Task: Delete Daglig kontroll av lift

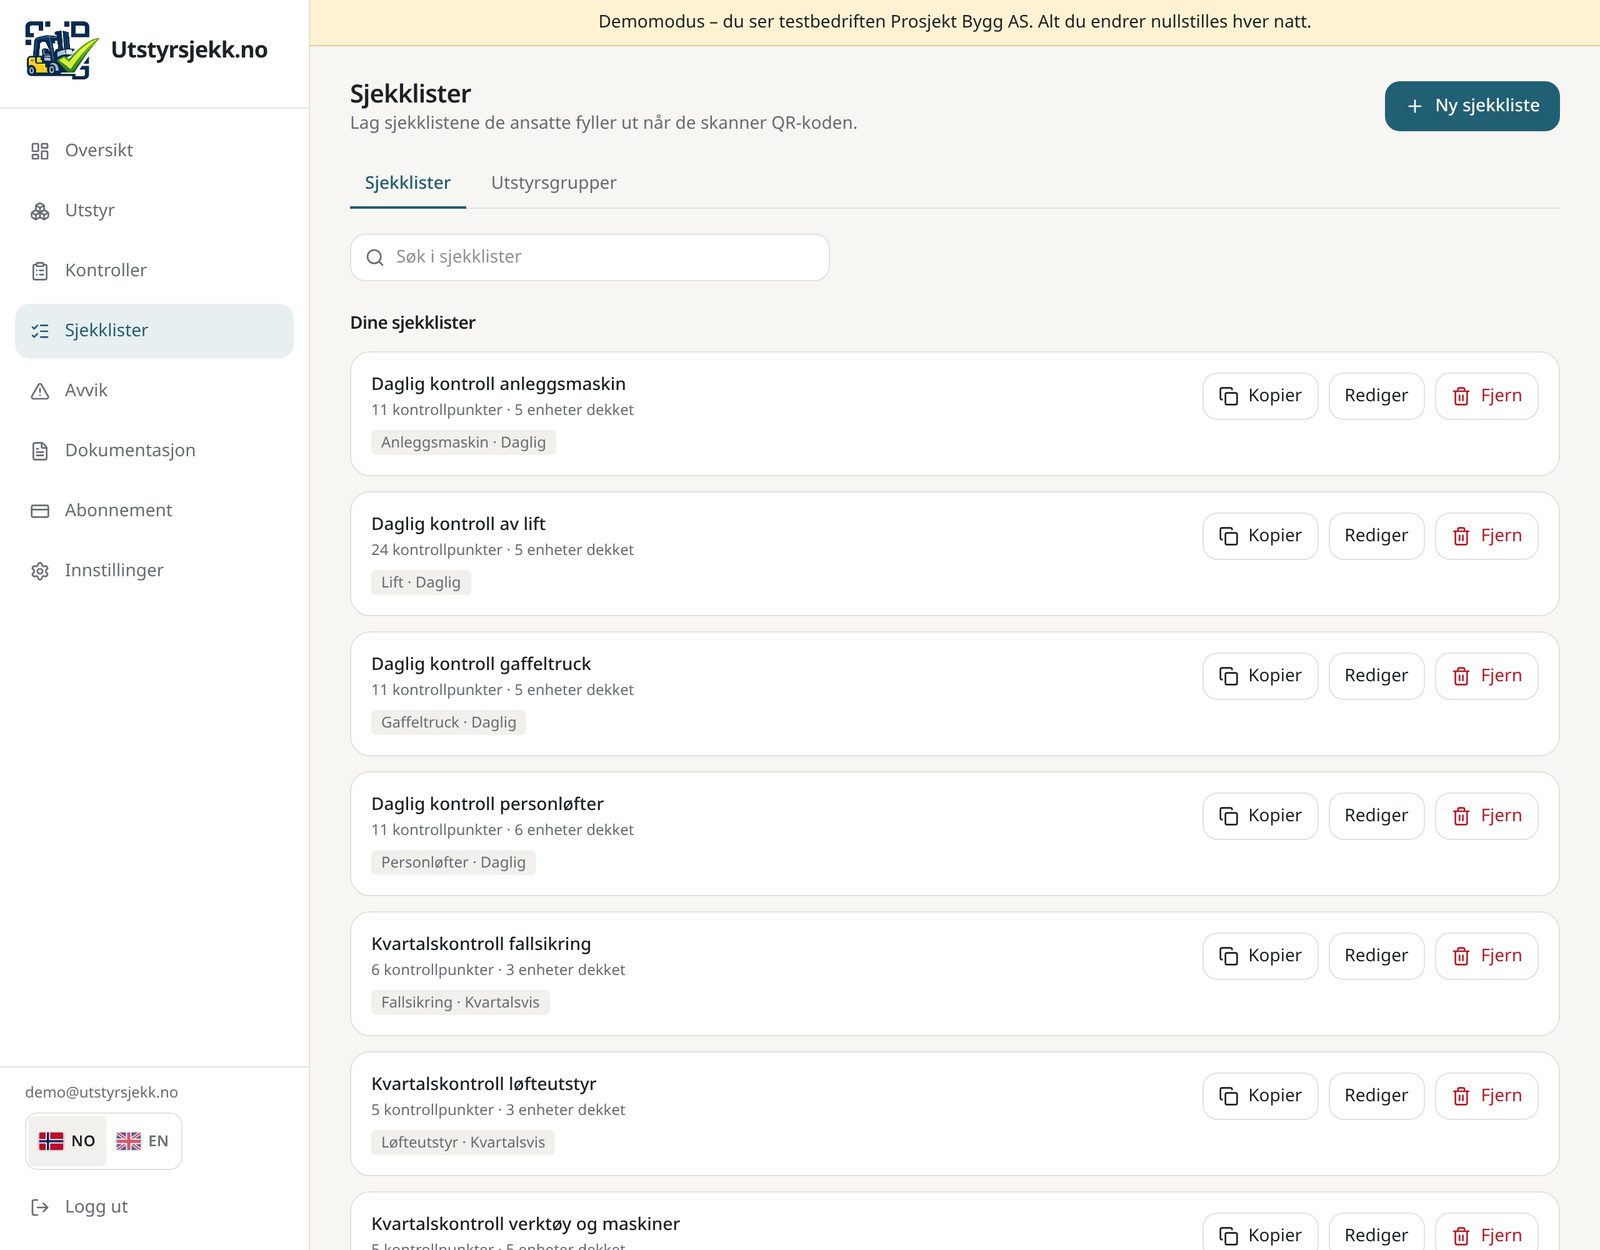Action: [1487, 536]
